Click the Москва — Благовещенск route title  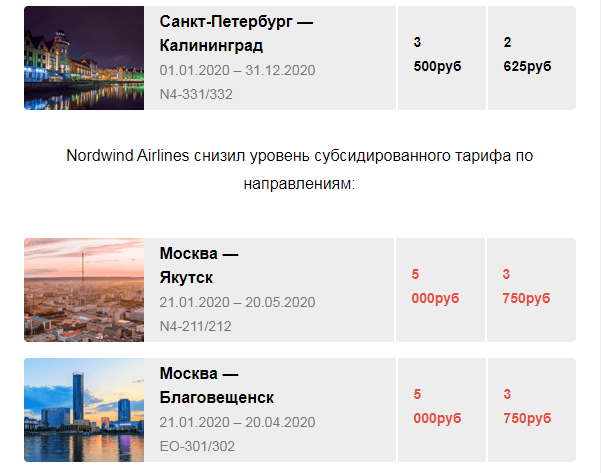tap(217, 386)
